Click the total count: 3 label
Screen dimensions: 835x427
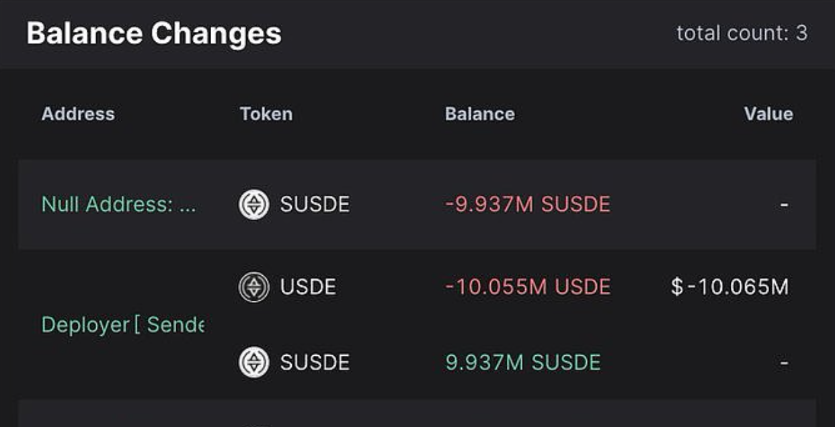(741, 33)
